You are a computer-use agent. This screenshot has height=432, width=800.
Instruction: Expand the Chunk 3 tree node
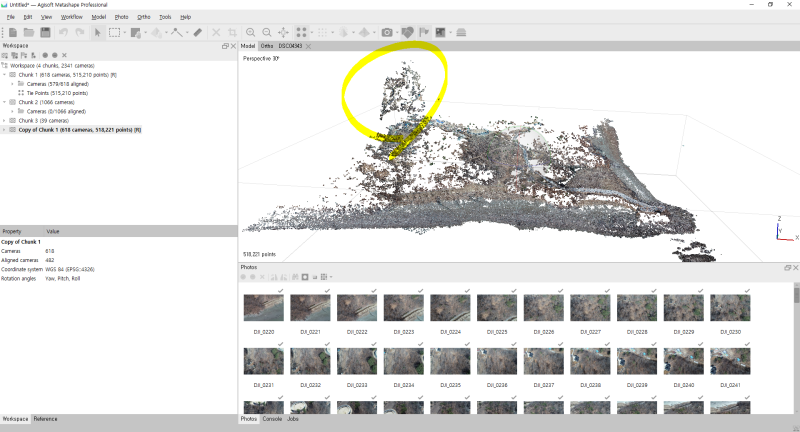[5, 120]
